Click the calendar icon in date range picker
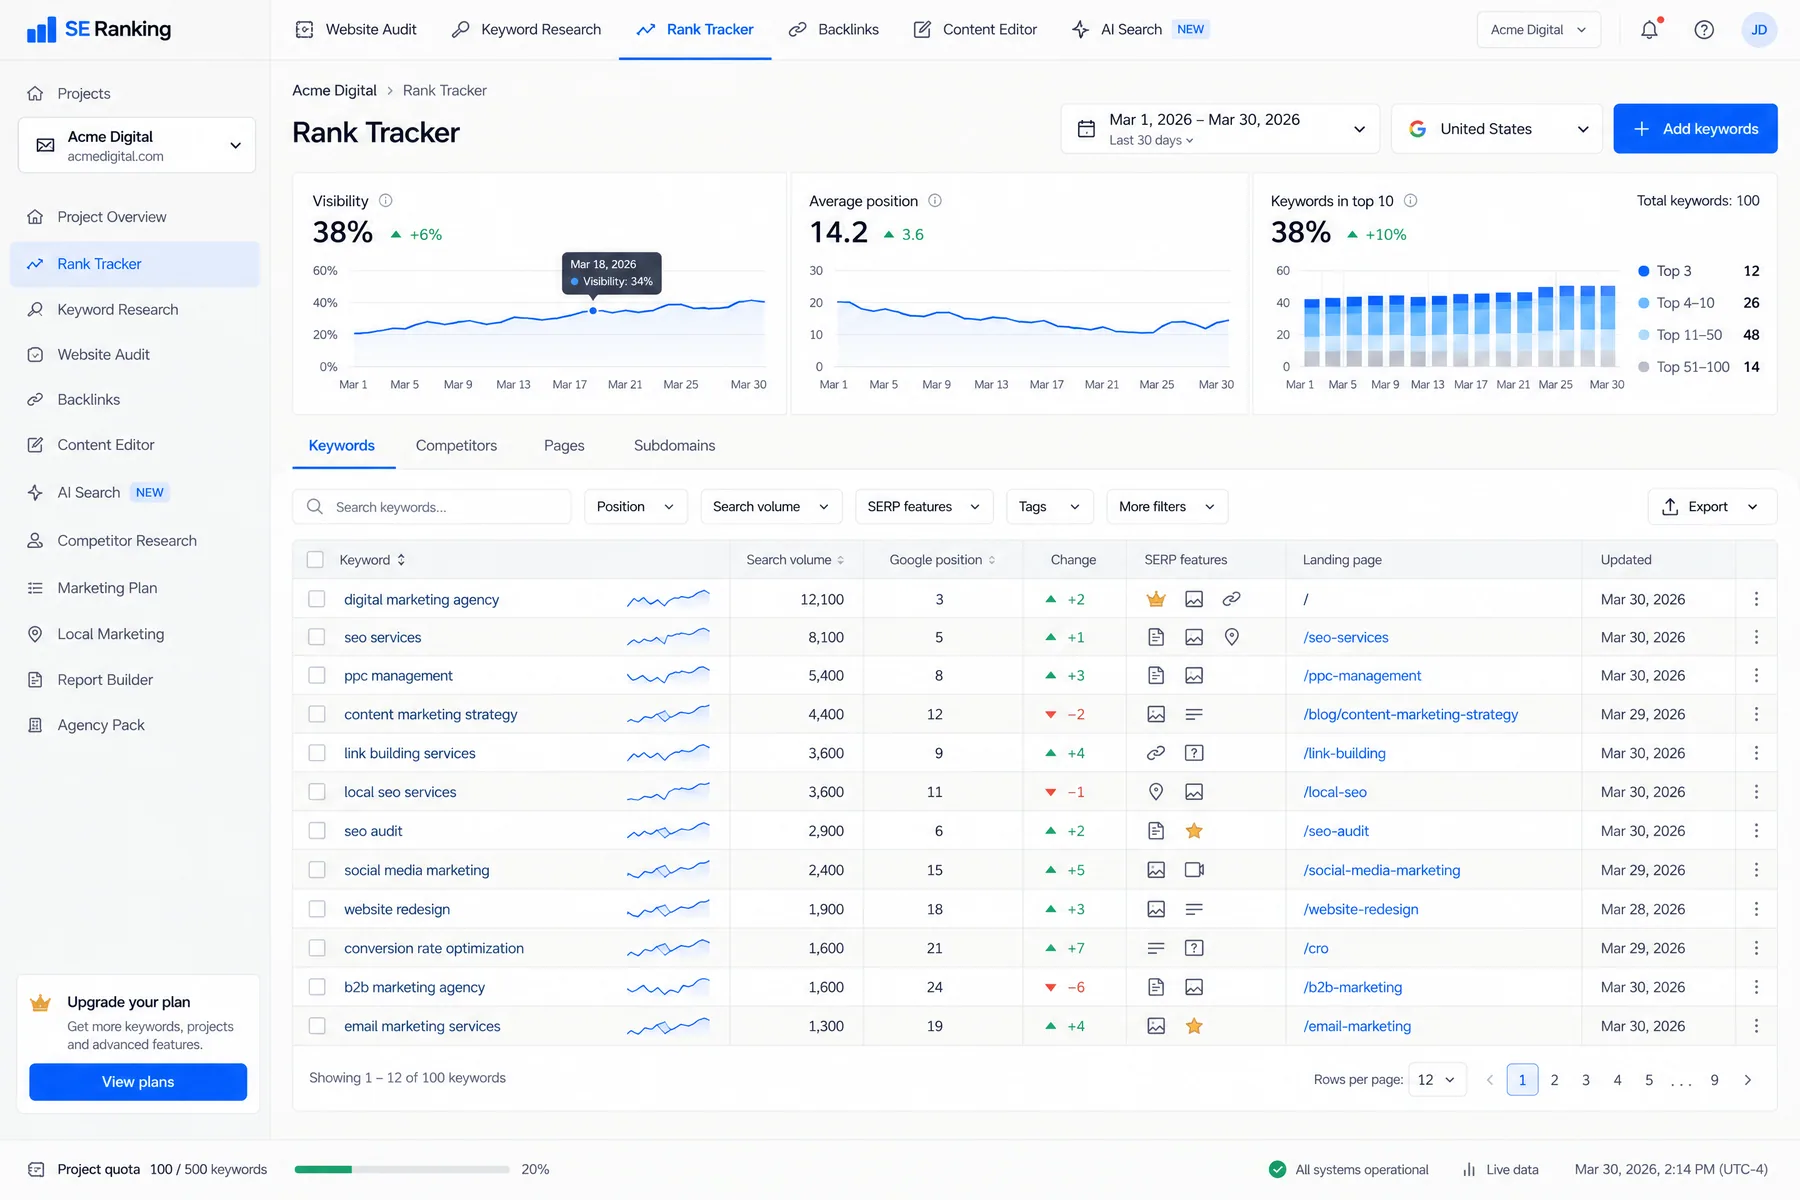 click(x=1086, y=129)
